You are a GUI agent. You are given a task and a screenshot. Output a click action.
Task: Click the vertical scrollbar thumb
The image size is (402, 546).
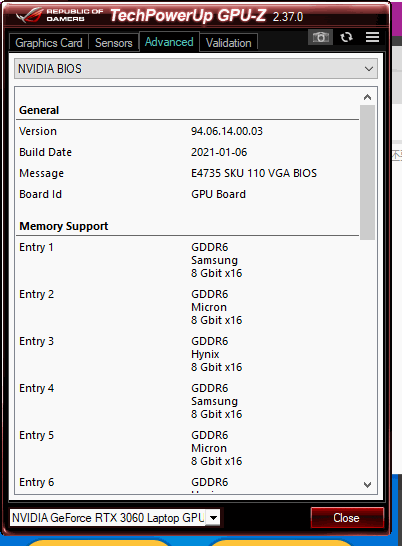pos(367,172)
